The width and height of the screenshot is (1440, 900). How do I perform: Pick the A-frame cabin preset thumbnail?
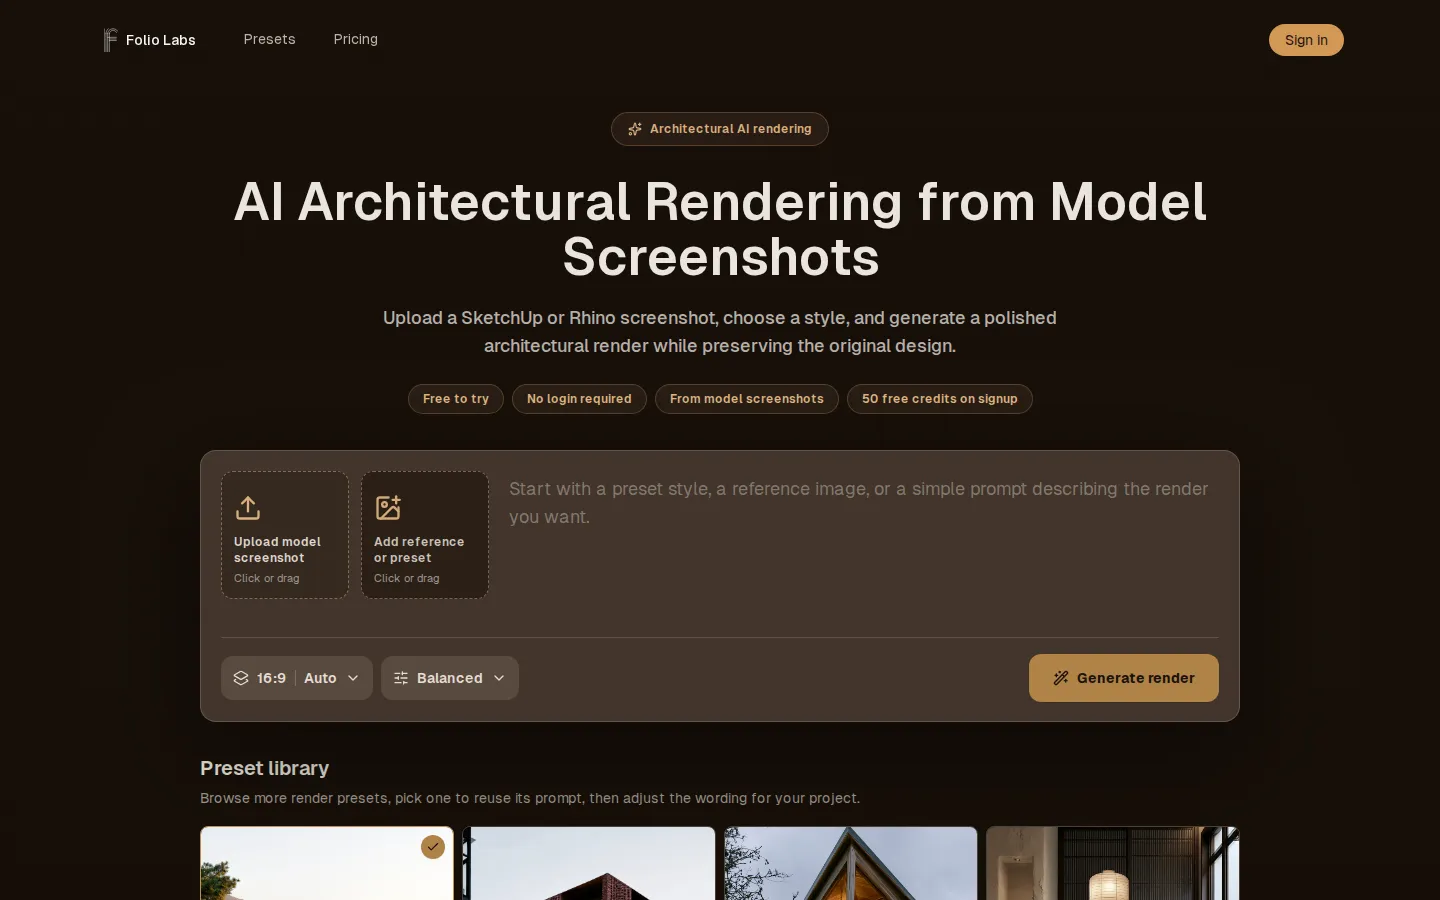coord(851,863)
